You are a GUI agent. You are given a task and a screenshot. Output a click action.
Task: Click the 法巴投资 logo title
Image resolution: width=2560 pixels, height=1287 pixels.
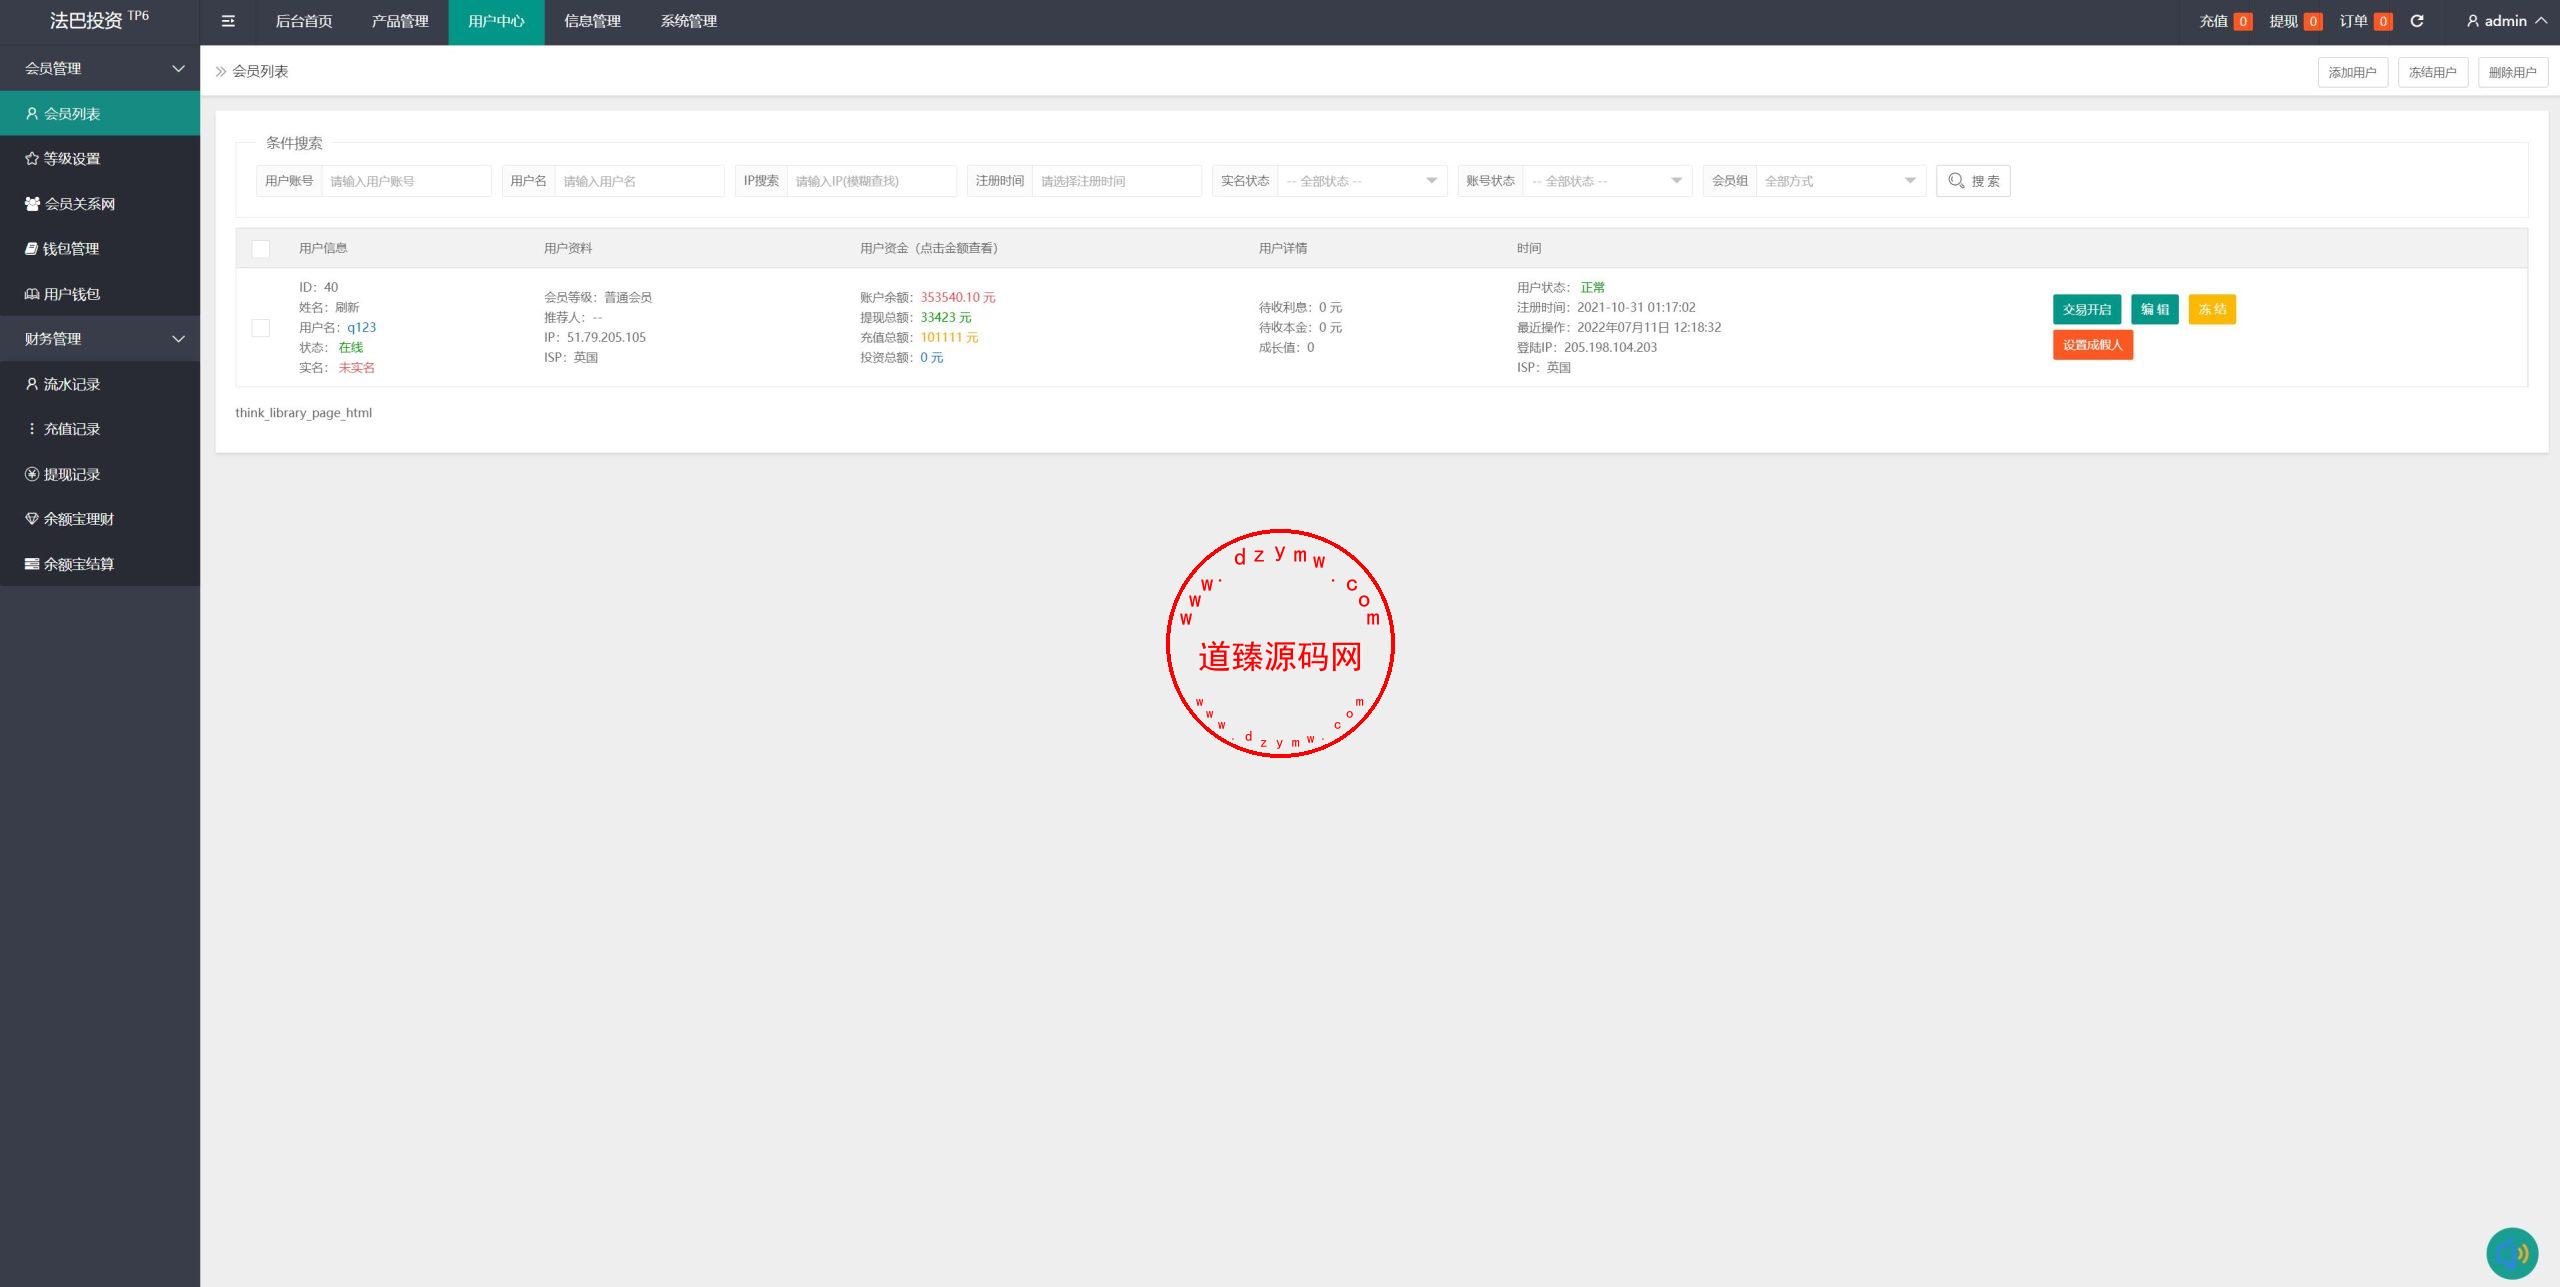pos(99,20)
